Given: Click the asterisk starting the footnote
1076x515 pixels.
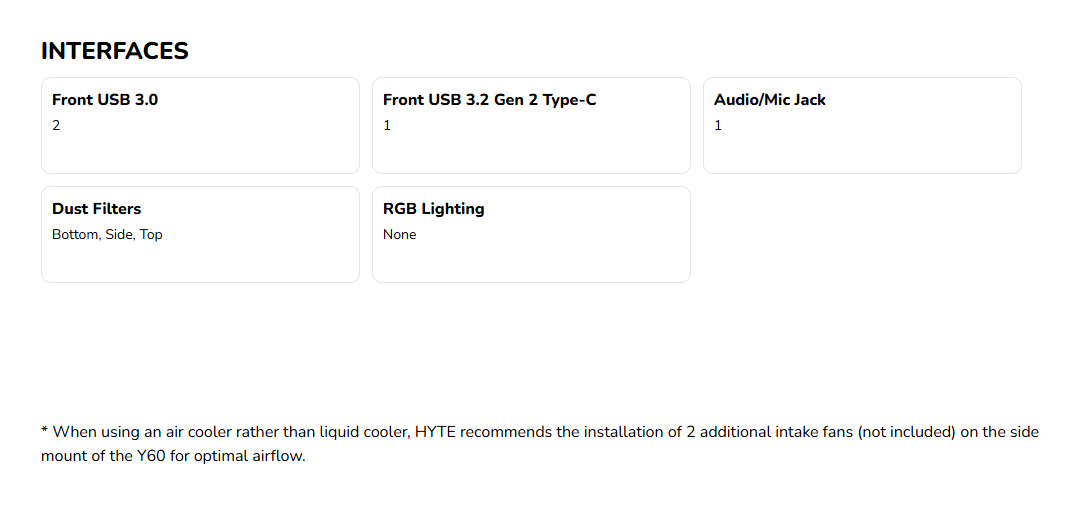Looking at the screenshot, I should [x=44, y=431].
